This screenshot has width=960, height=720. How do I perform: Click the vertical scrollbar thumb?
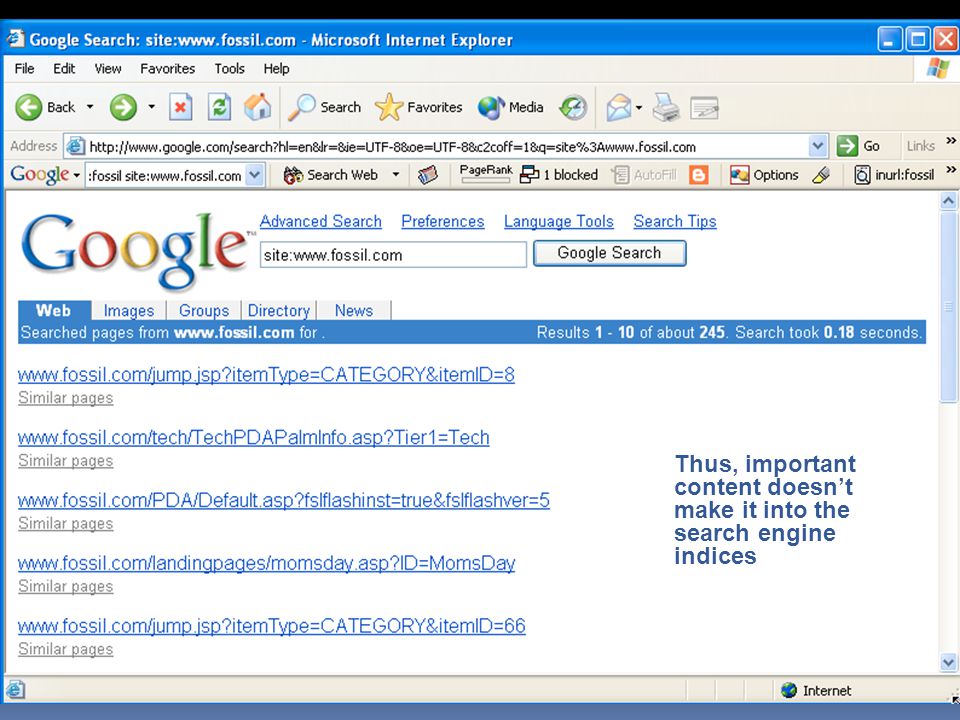(x=948, y=306)
